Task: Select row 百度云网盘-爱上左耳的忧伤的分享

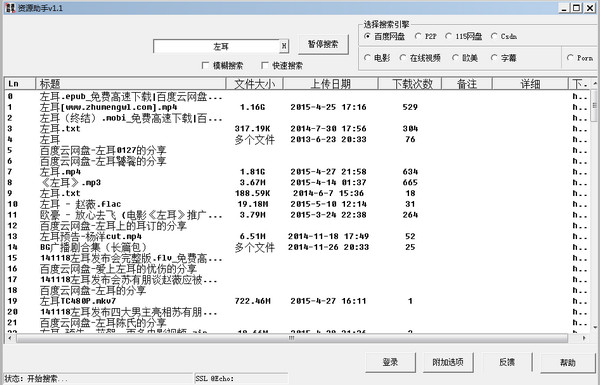Action: pos(298,269)
